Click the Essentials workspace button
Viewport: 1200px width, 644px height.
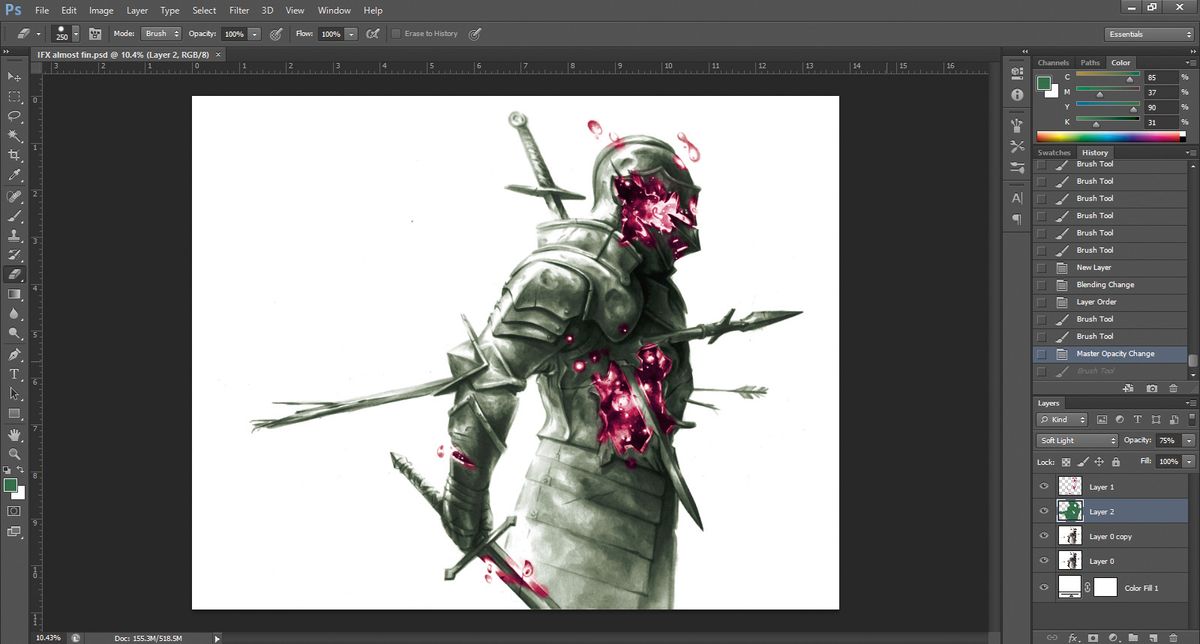(x=1145, y=32)
